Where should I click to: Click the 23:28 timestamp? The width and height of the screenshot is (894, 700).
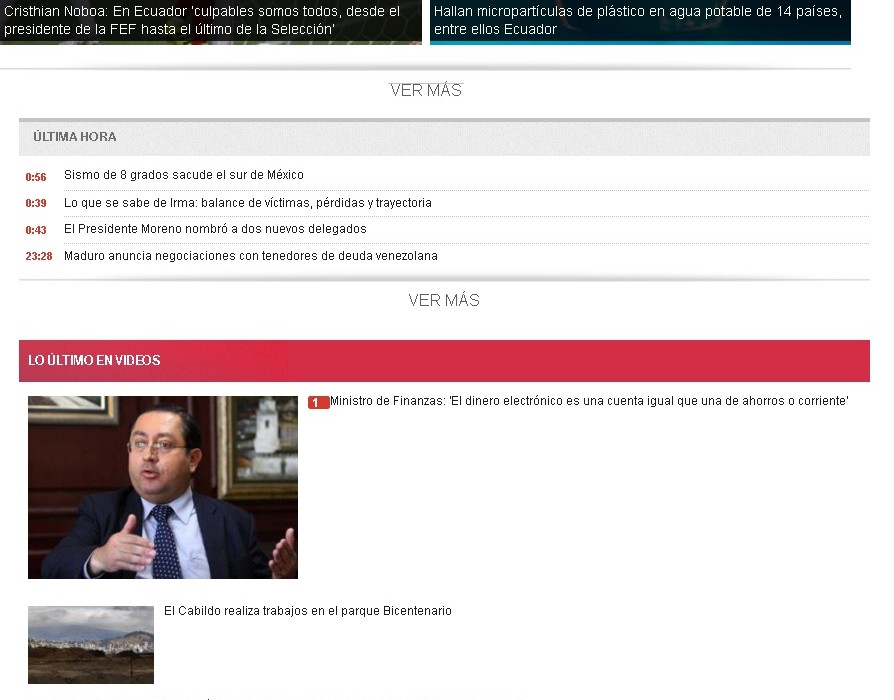pyautogui.click(x=39, y=257)
